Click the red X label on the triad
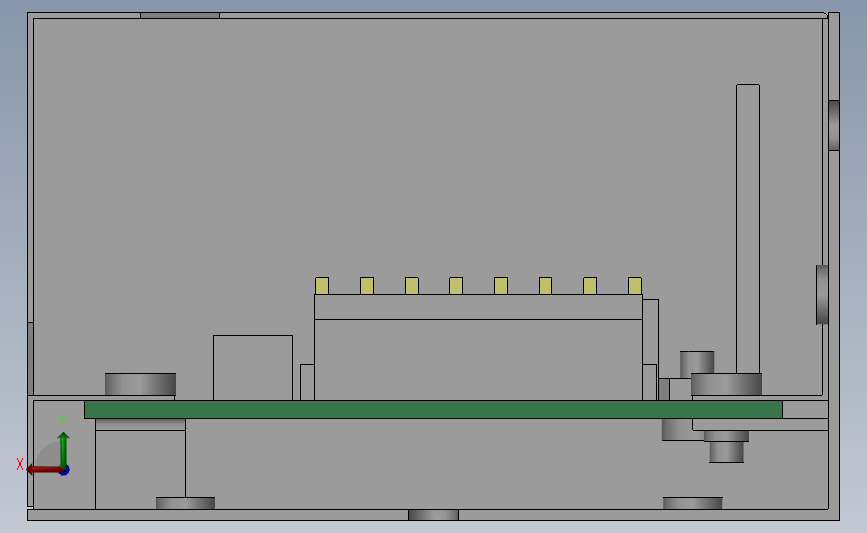The width and height of the screenshot is (867, 533). click(20, 464)
